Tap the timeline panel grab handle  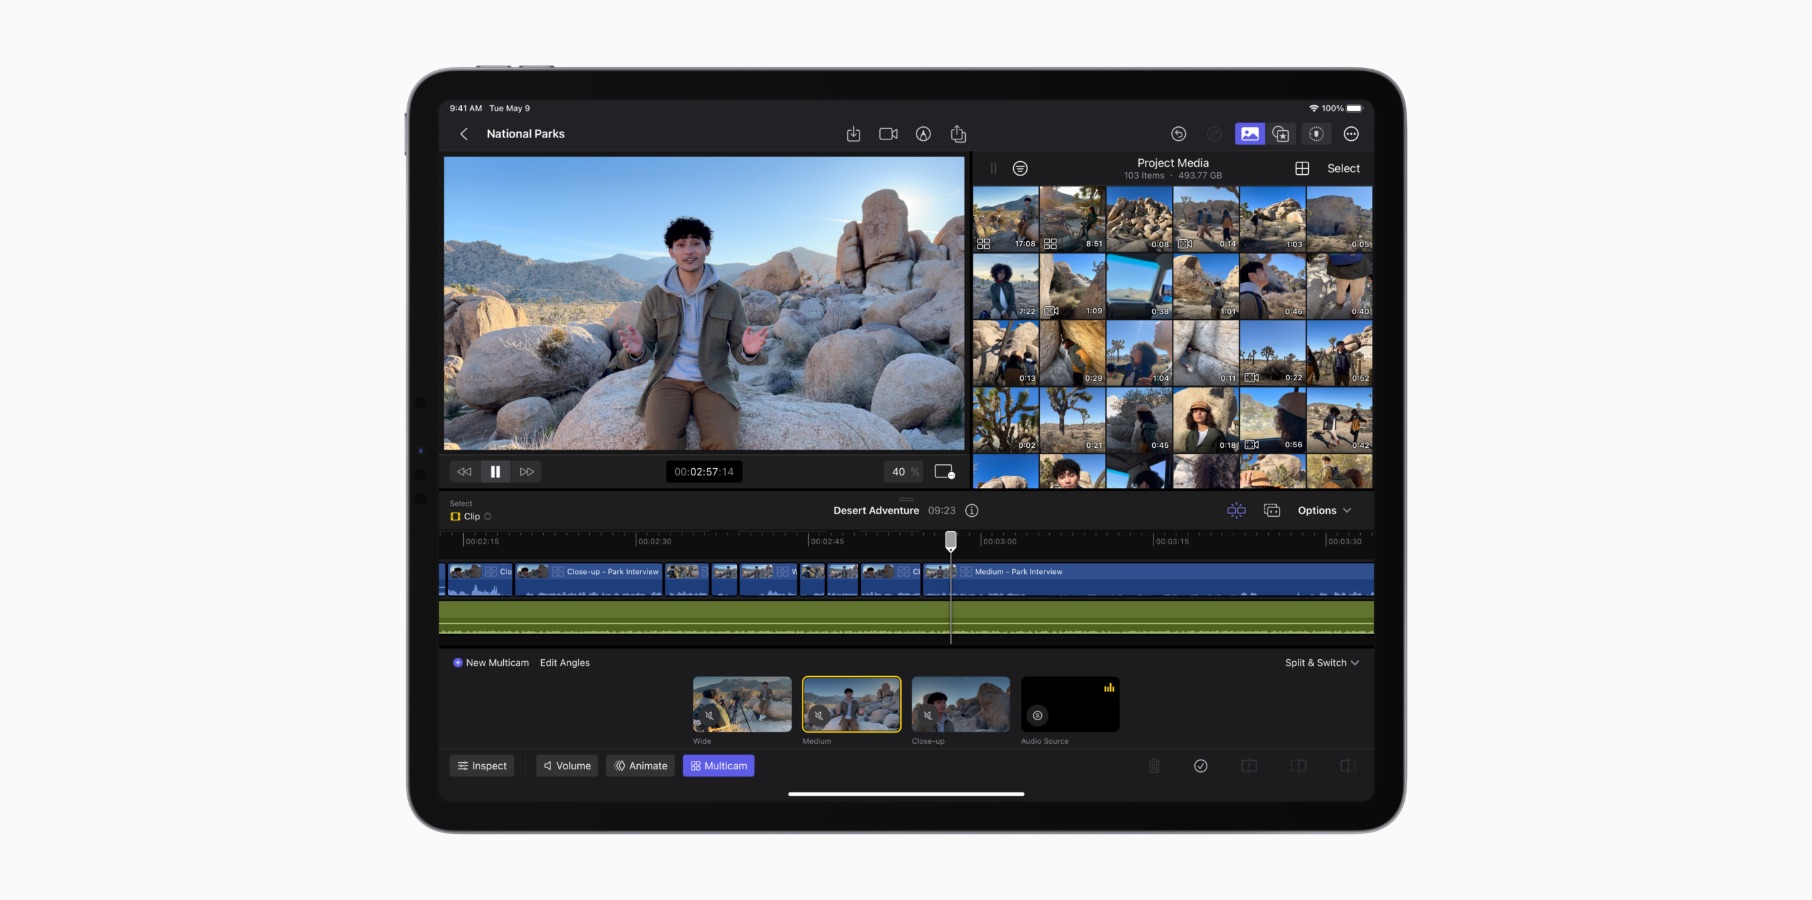(906, 498)
